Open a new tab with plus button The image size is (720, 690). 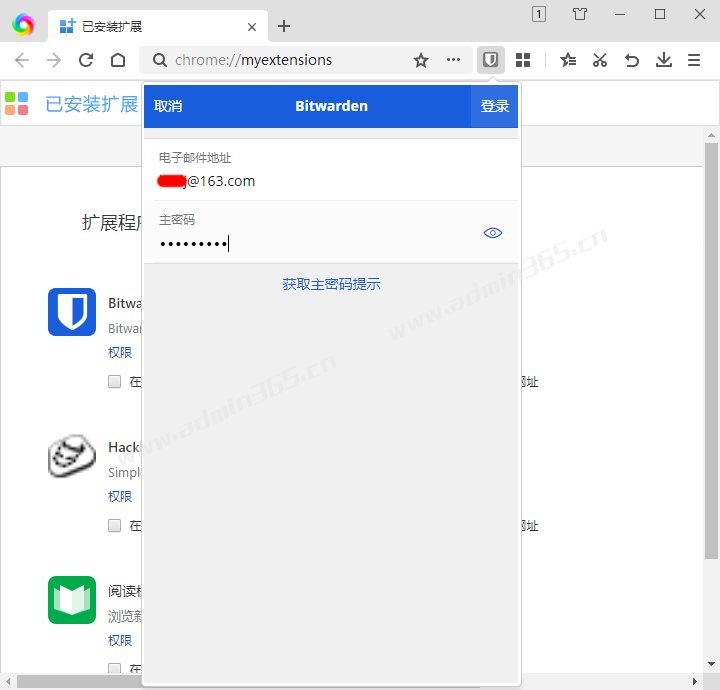[284, 26]
